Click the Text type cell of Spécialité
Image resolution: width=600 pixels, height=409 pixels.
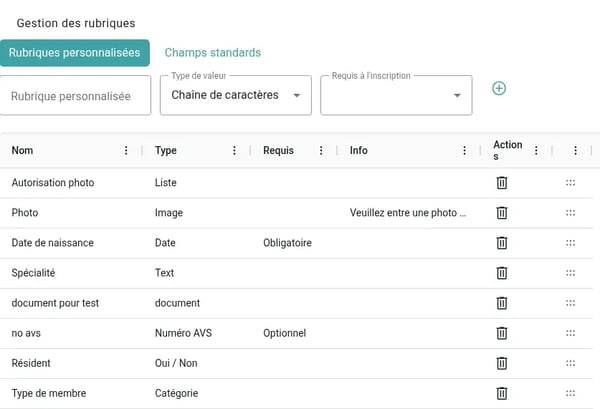coord(164,273)
